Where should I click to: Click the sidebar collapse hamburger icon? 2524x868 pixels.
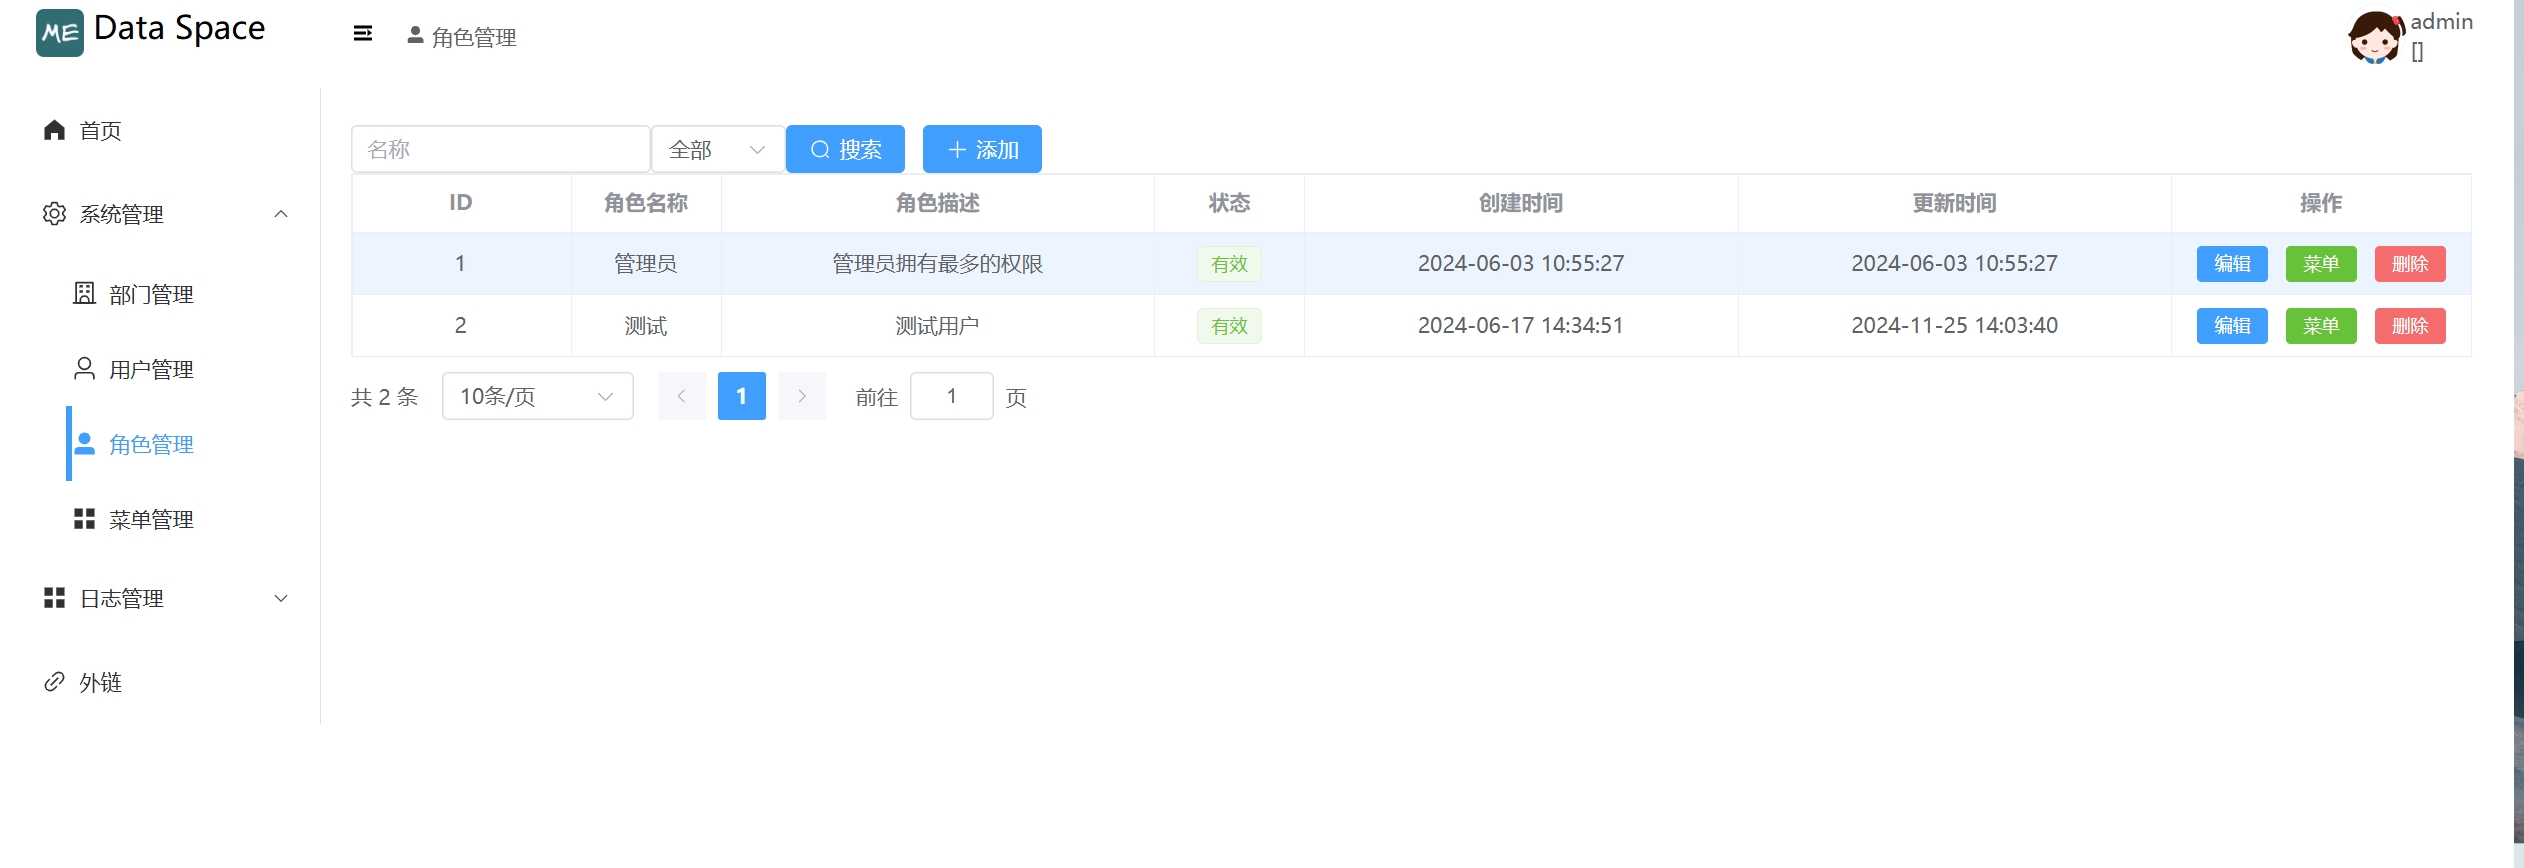click(x=362, y=34)
